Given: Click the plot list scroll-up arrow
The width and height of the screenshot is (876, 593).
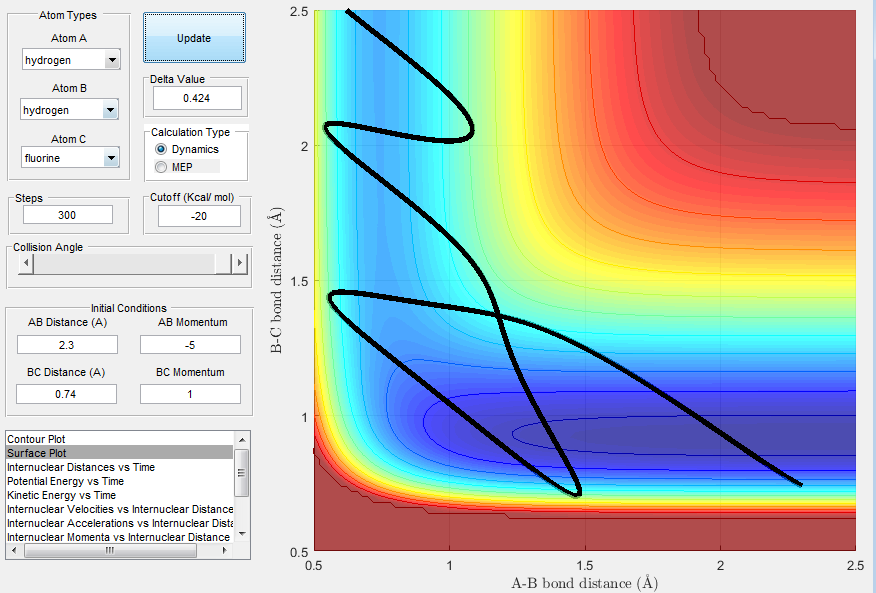Looking at the screenshot, I should click(242, 439).
